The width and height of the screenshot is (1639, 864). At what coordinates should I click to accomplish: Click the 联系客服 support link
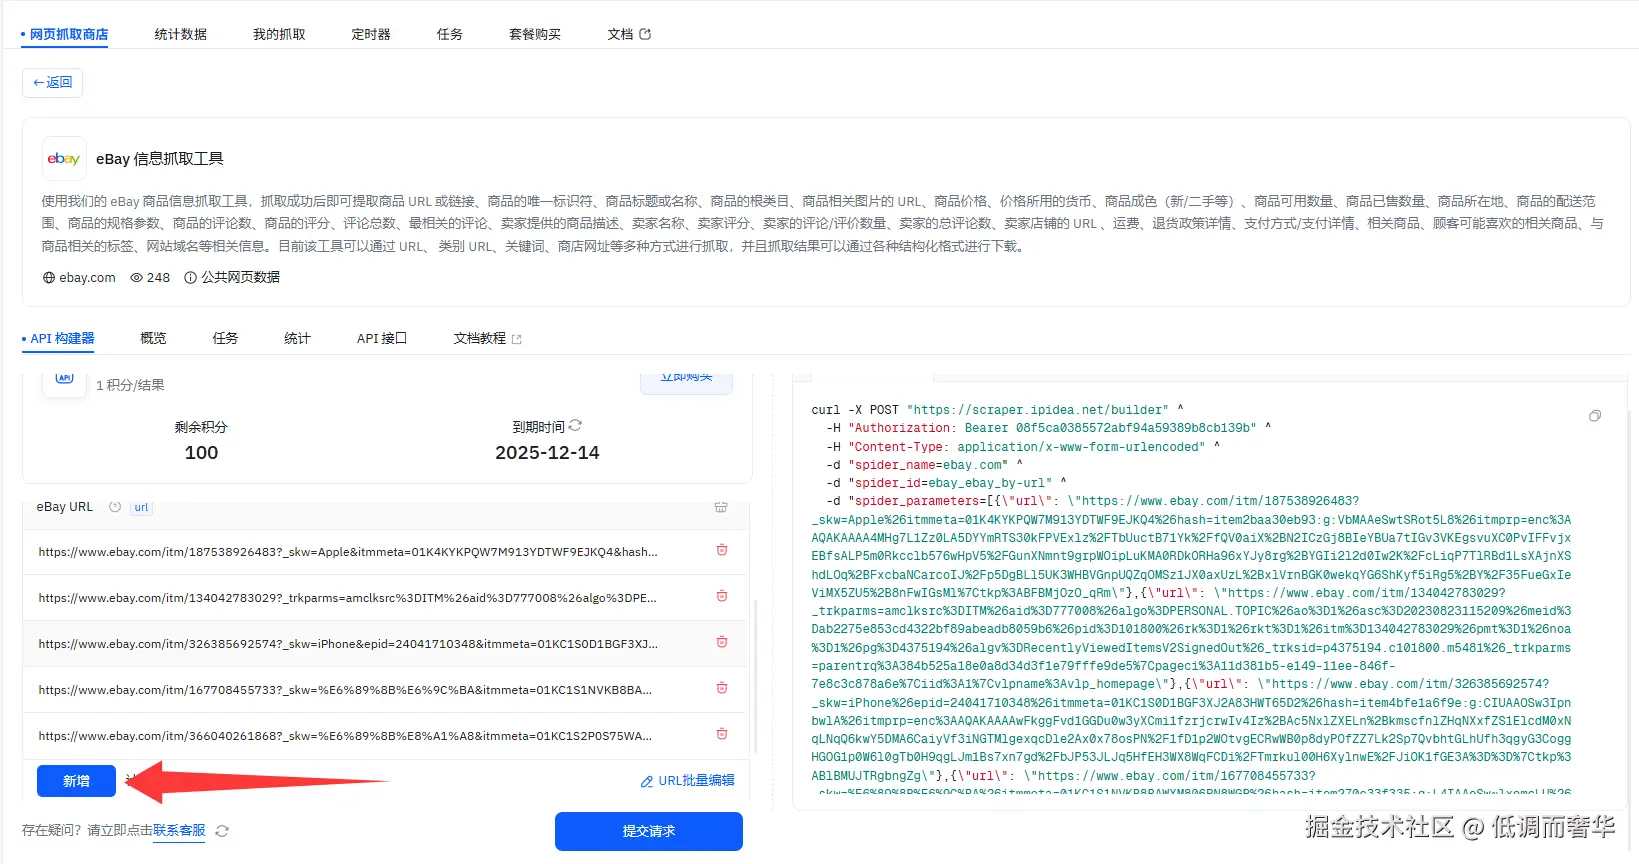pyautogui.click(x=179, y=831)
